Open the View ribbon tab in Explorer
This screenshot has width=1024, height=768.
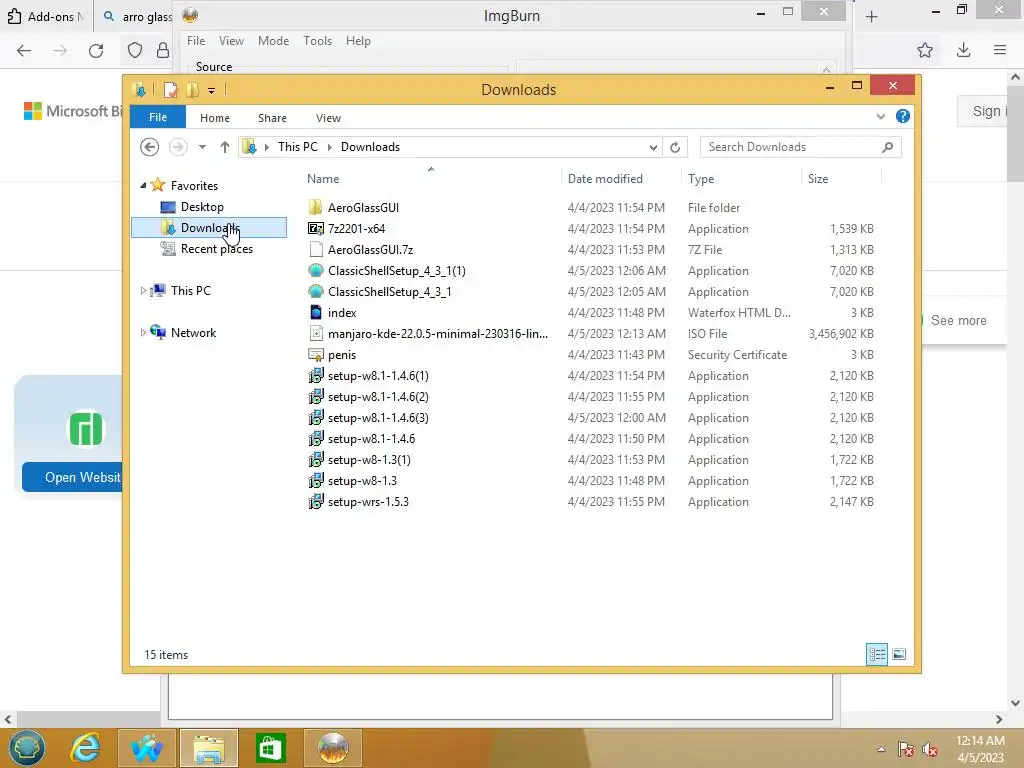tap(328, 118)
